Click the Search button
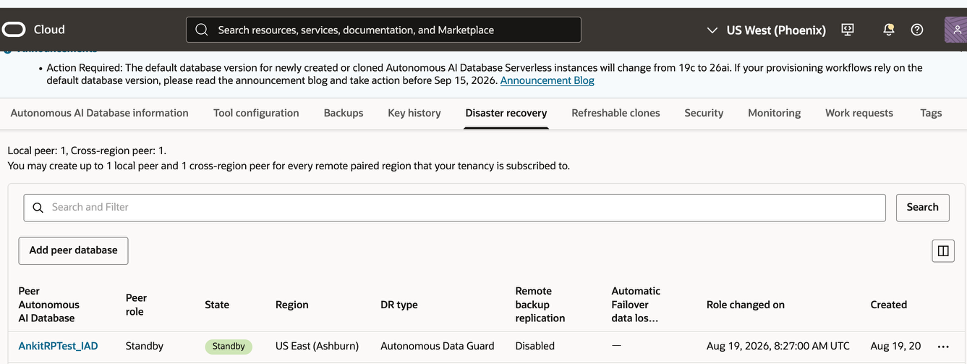 point(922,207)
